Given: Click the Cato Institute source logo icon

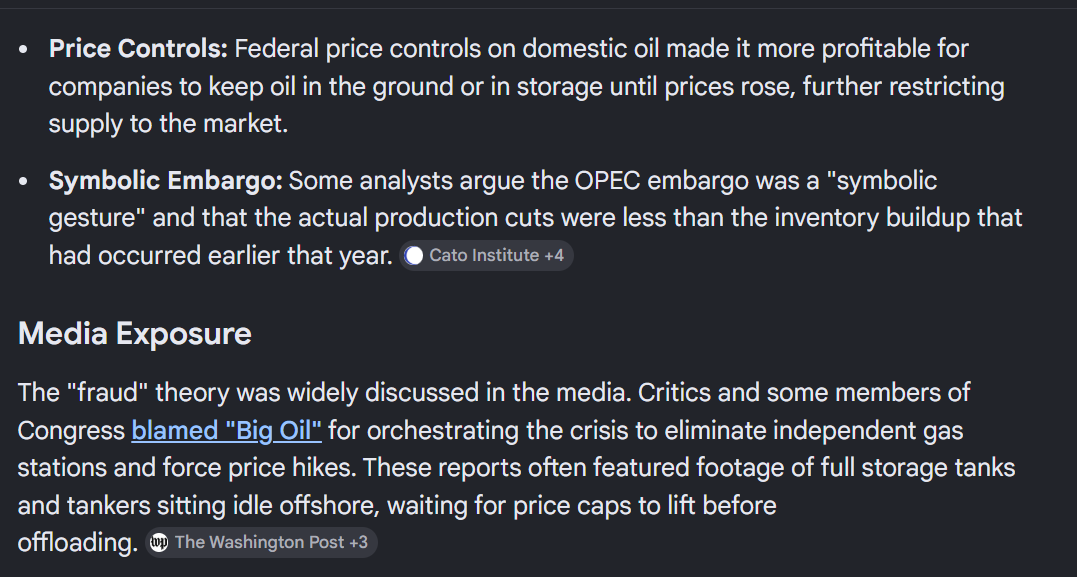Looking at the screenshot, I should [413, 256].
